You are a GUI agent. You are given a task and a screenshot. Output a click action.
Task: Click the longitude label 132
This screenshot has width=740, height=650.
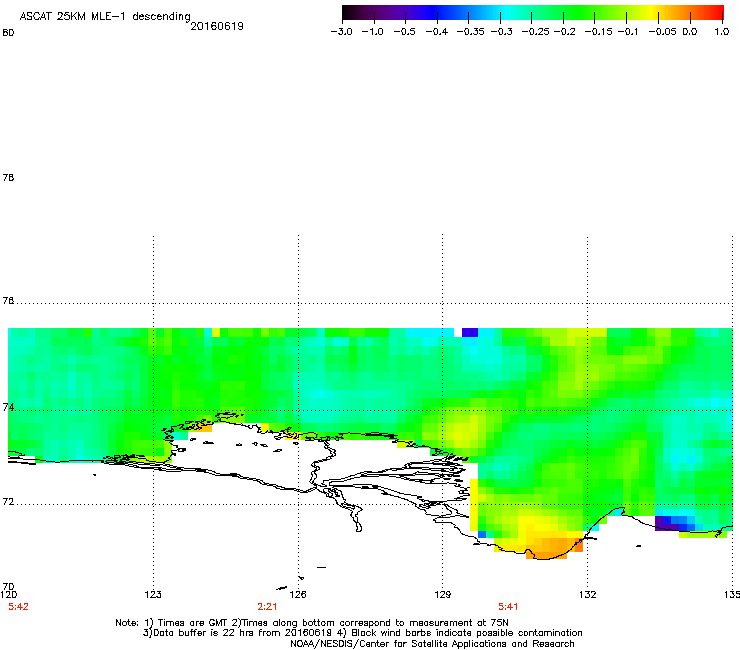pos(587,594)
